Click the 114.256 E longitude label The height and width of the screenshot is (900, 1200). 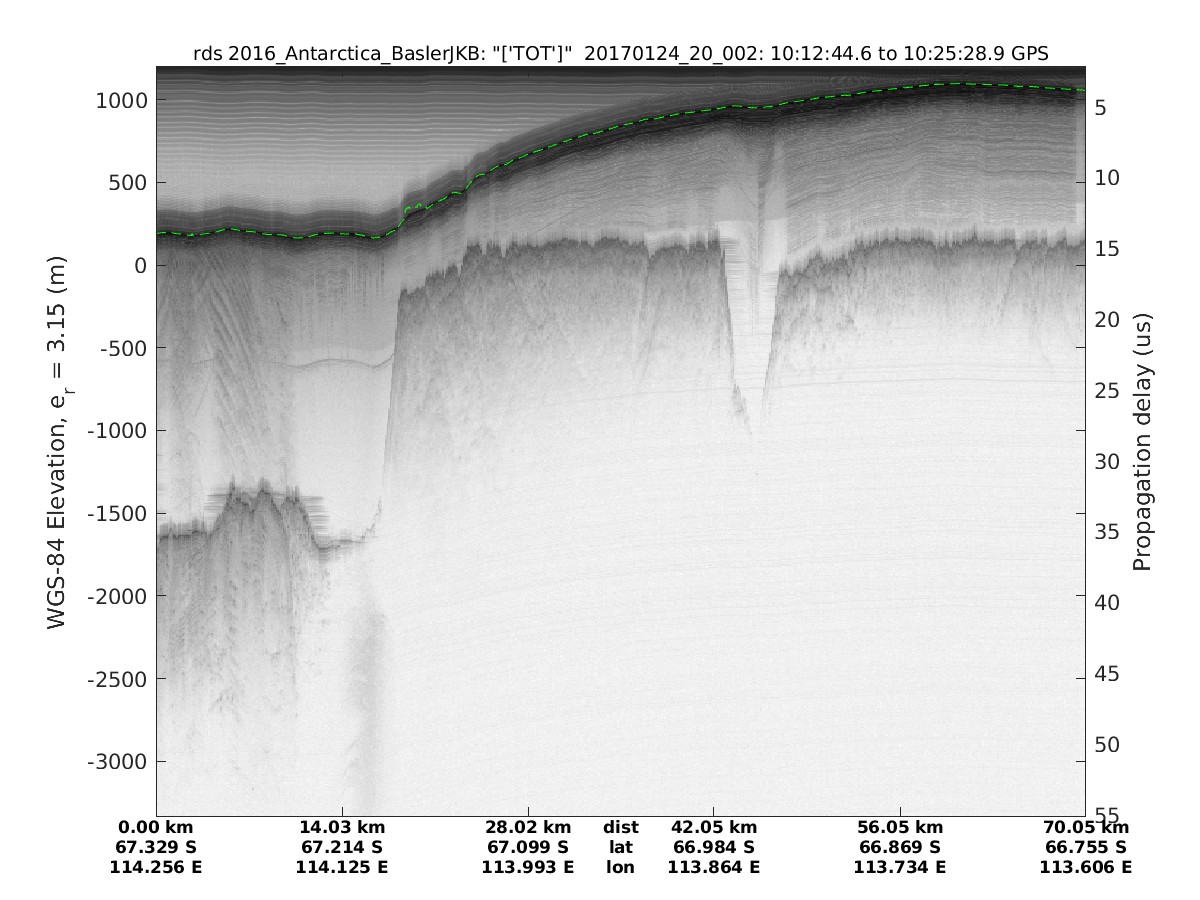pyautogui.click(x=155, y=867)
